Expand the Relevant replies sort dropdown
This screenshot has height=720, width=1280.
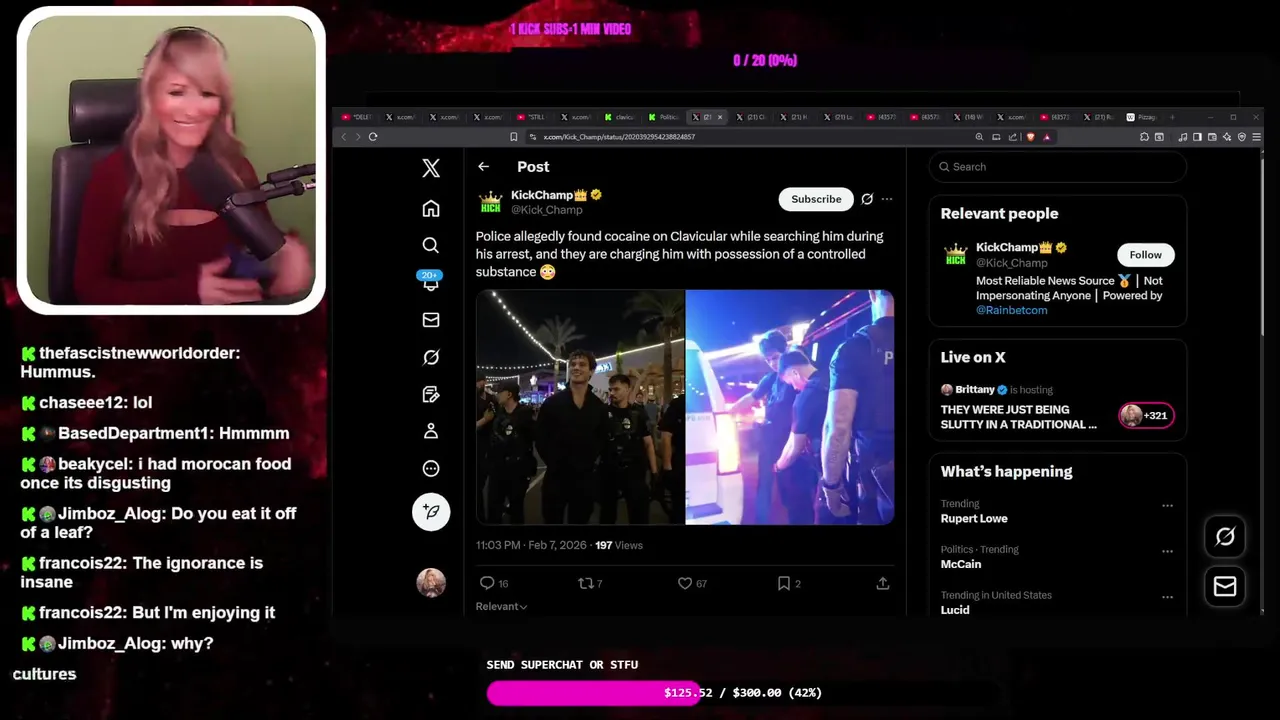point(501,606)
